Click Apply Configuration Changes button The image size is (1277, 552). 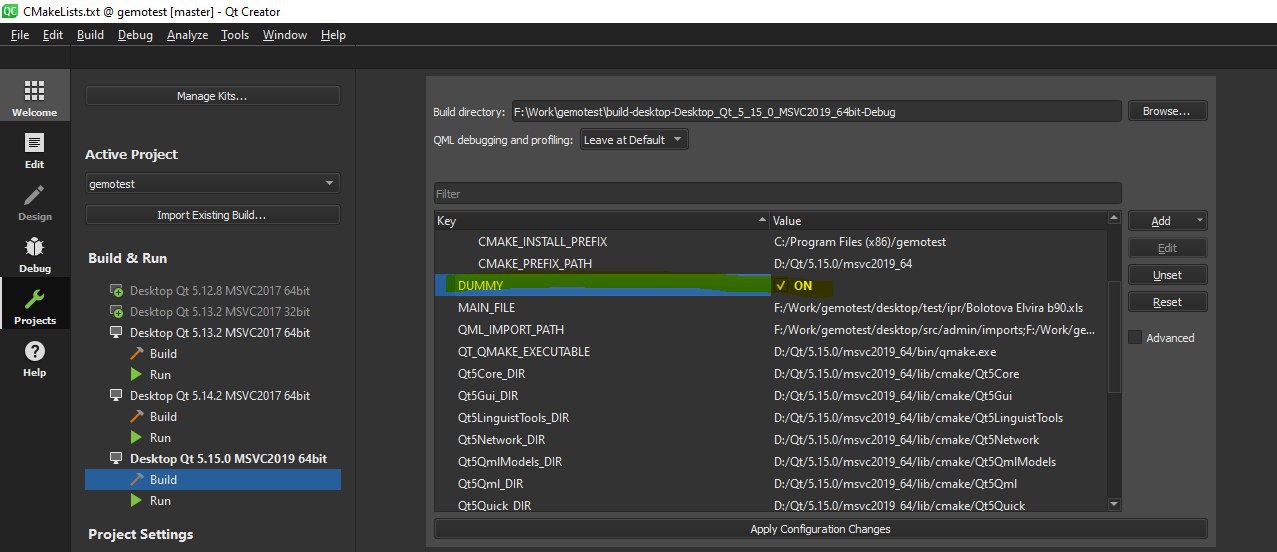tap(820, 529)
